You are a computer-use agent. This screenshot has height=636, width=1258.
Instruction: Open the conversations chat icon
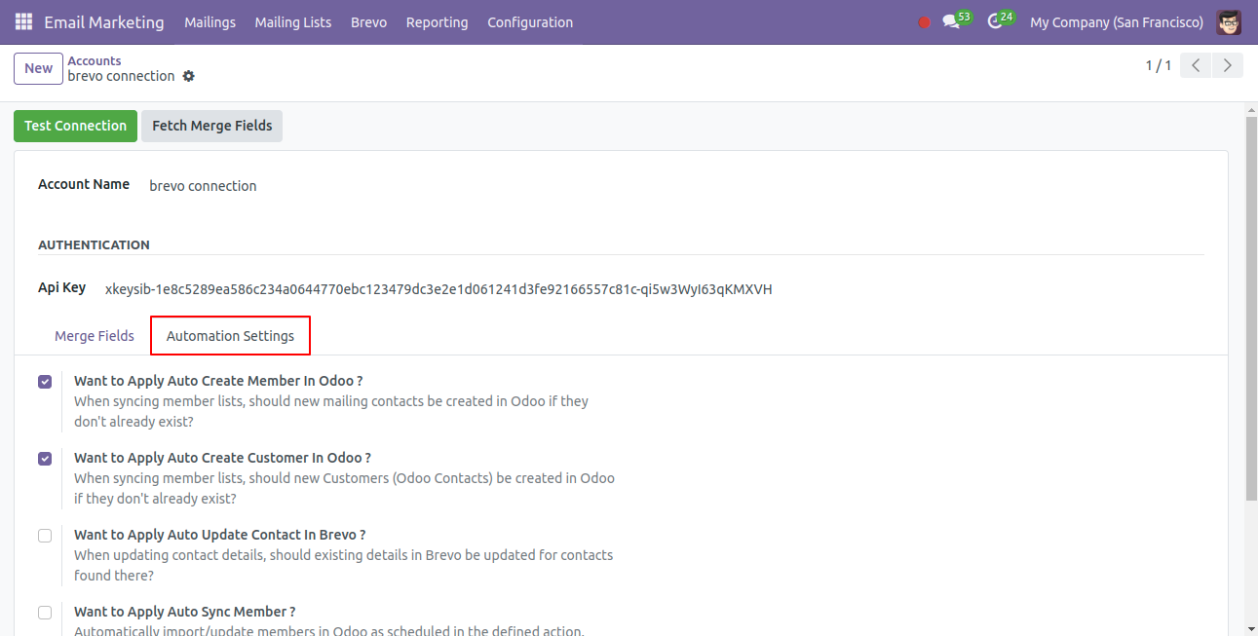tap(951, 22)
